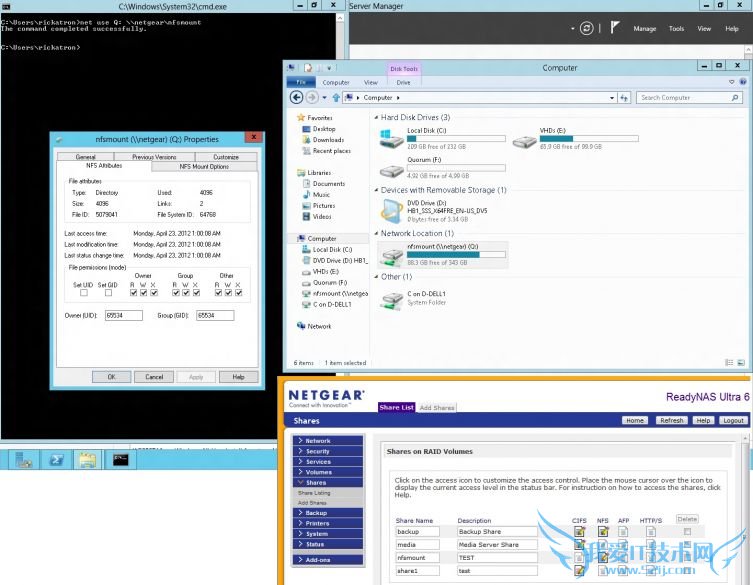This screenshot has height=585, width=753.
Task: Collapse the Other (1) group
Action: [376, 277]
